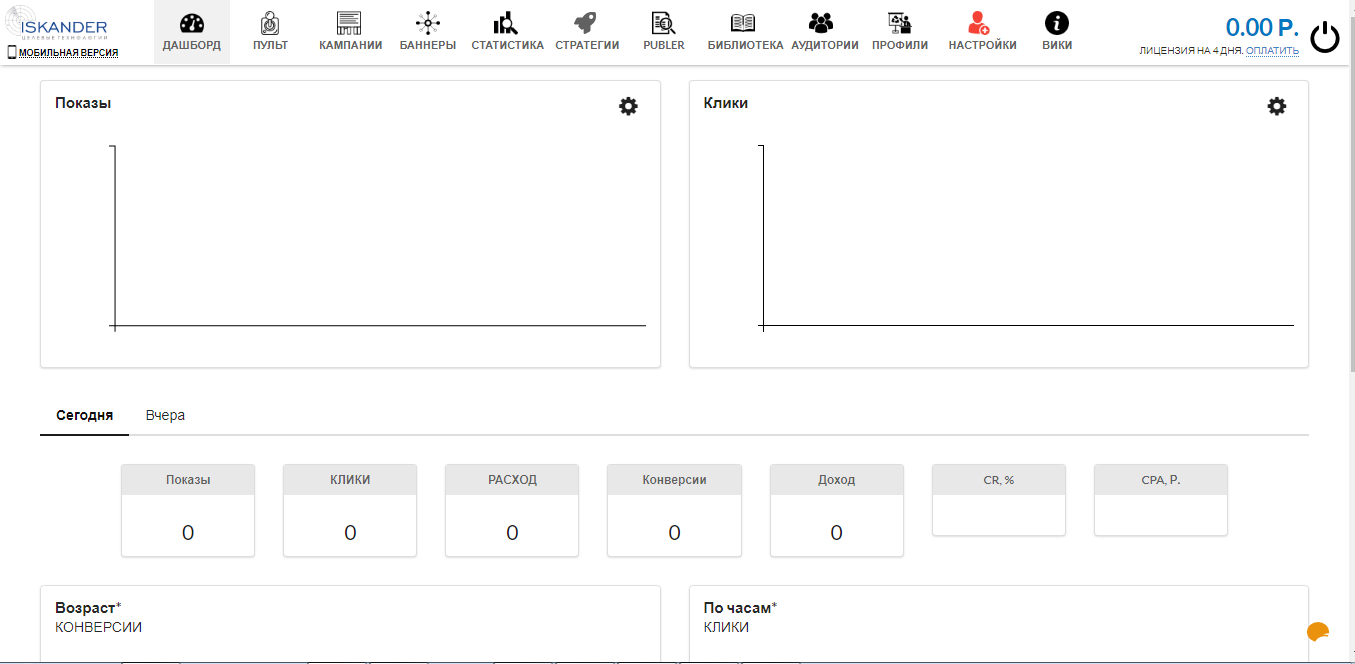Image resolution: width=1355 pixels, height=664 pixels.
Task: Click the CR, % stat card
Action: 999,500
